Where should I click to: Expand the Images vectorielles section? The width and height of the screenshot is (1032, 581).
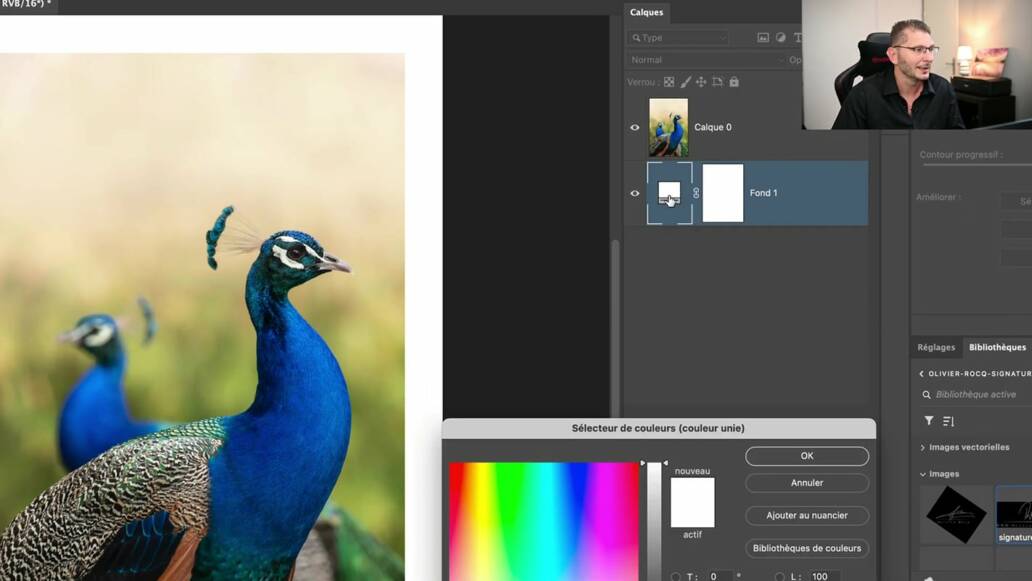click(x=922, y=447)
